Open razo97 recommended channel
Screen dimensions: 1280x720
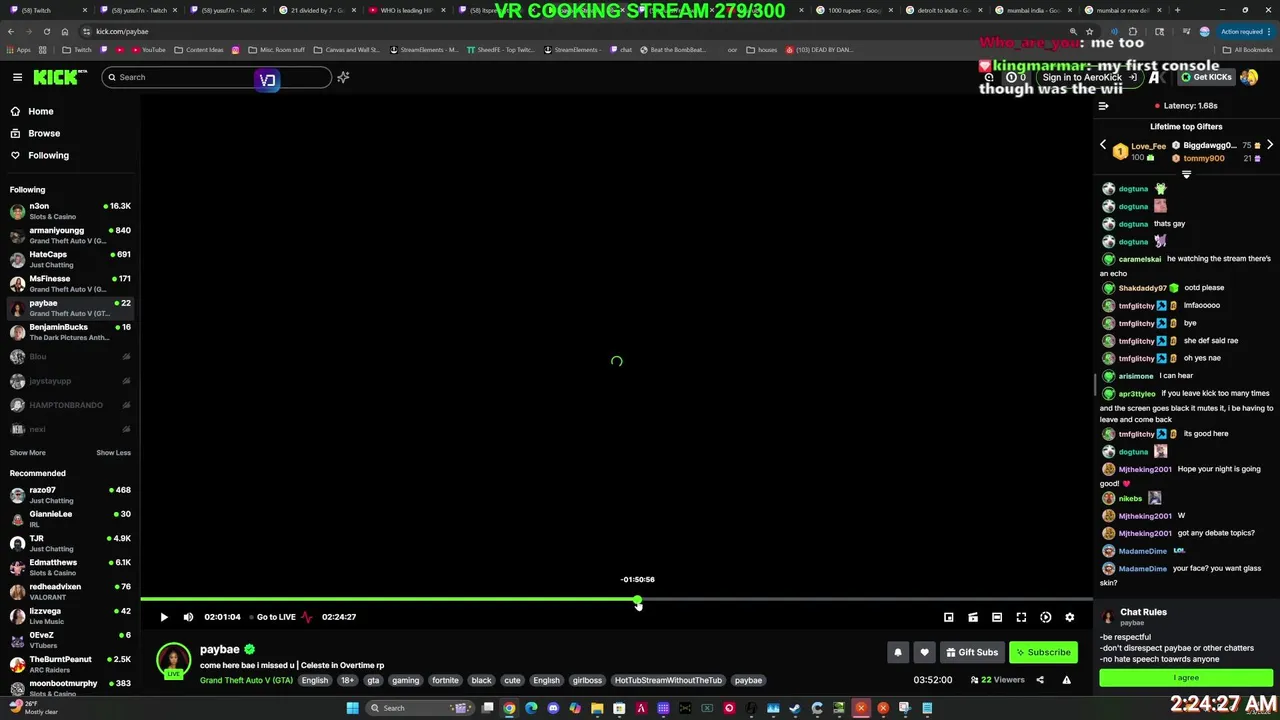[x=70, y=495]
